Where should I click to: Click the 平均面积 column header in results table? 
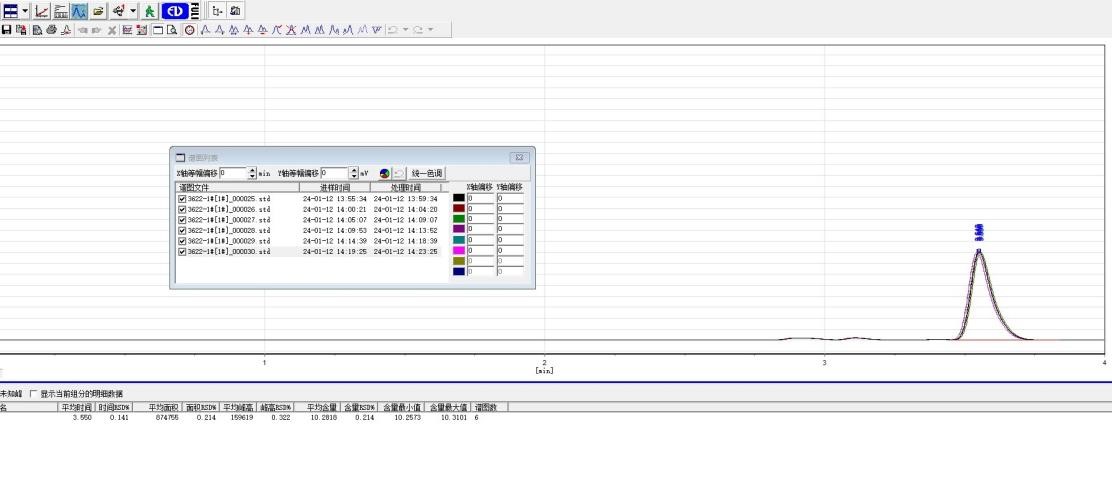click(162, 407)
